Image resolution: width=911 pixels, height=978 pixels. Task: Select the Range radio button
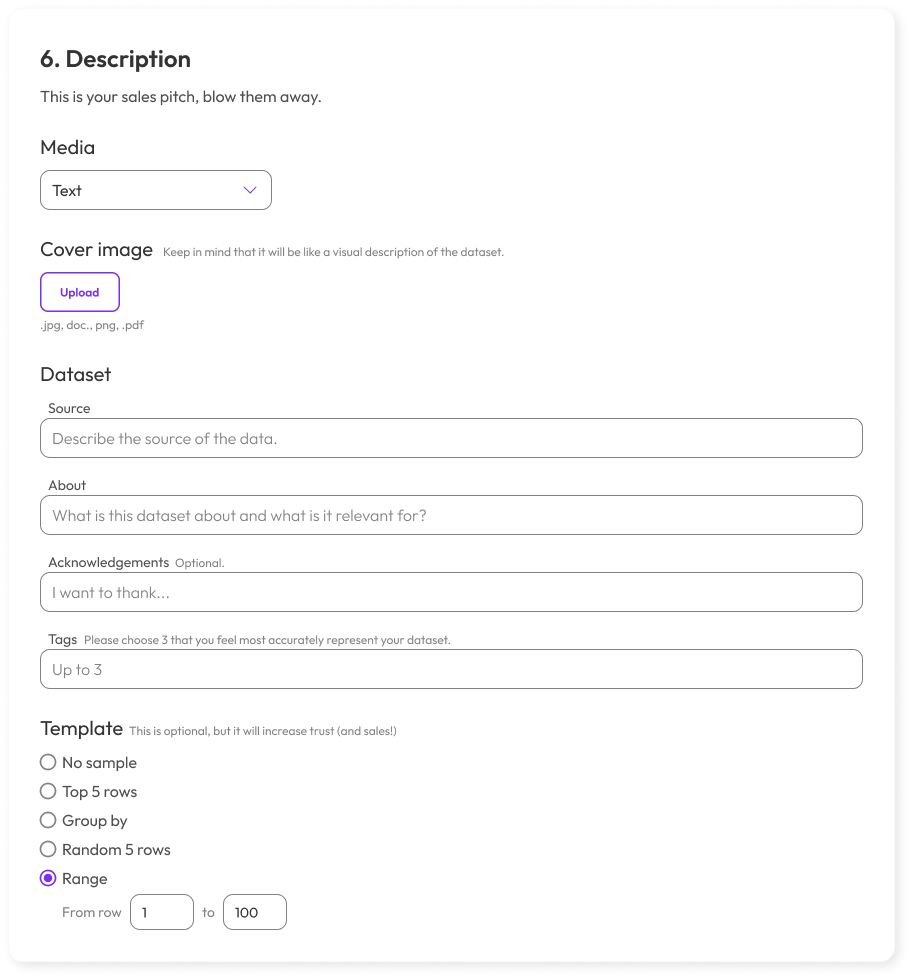point(48,878)
